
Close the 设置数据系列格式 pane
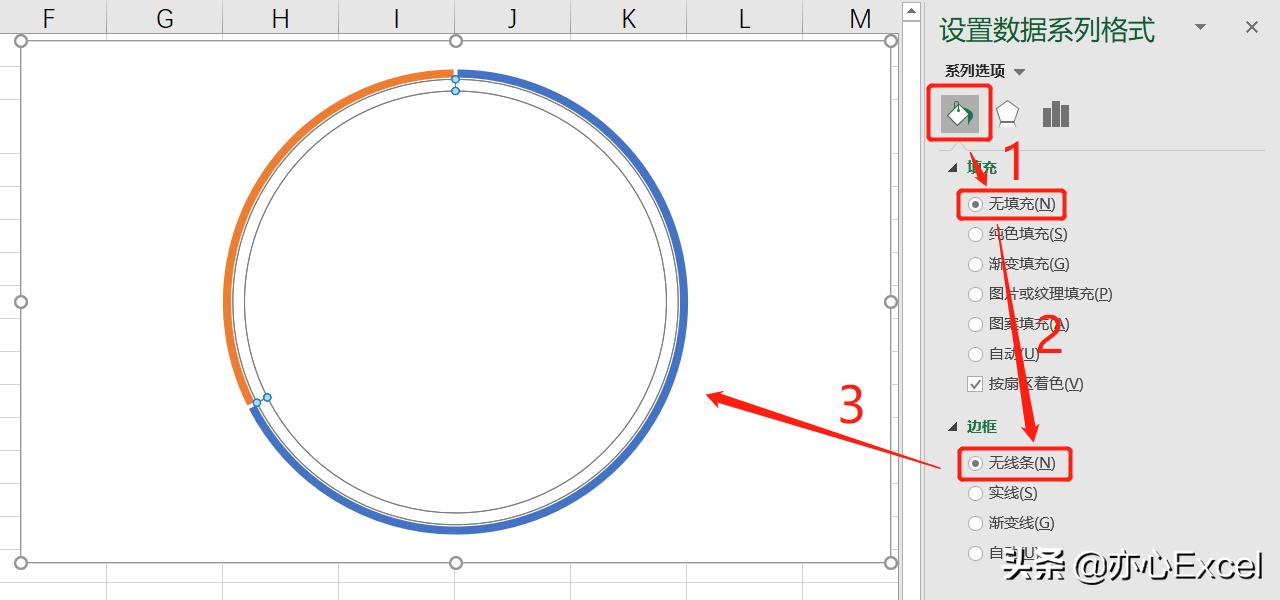click(x=1251, y=28)
